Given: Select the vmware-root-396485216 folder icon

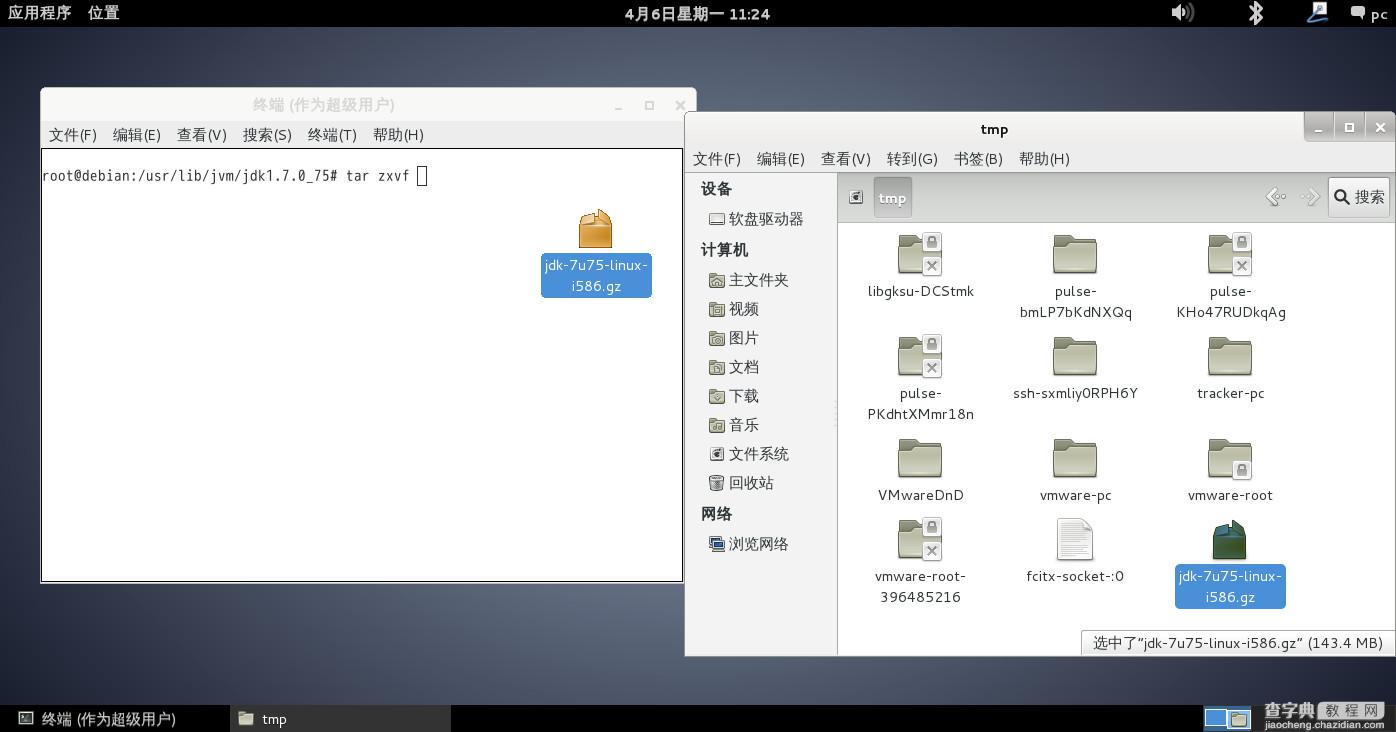Looking at the screenshot, I should point(920,540).
